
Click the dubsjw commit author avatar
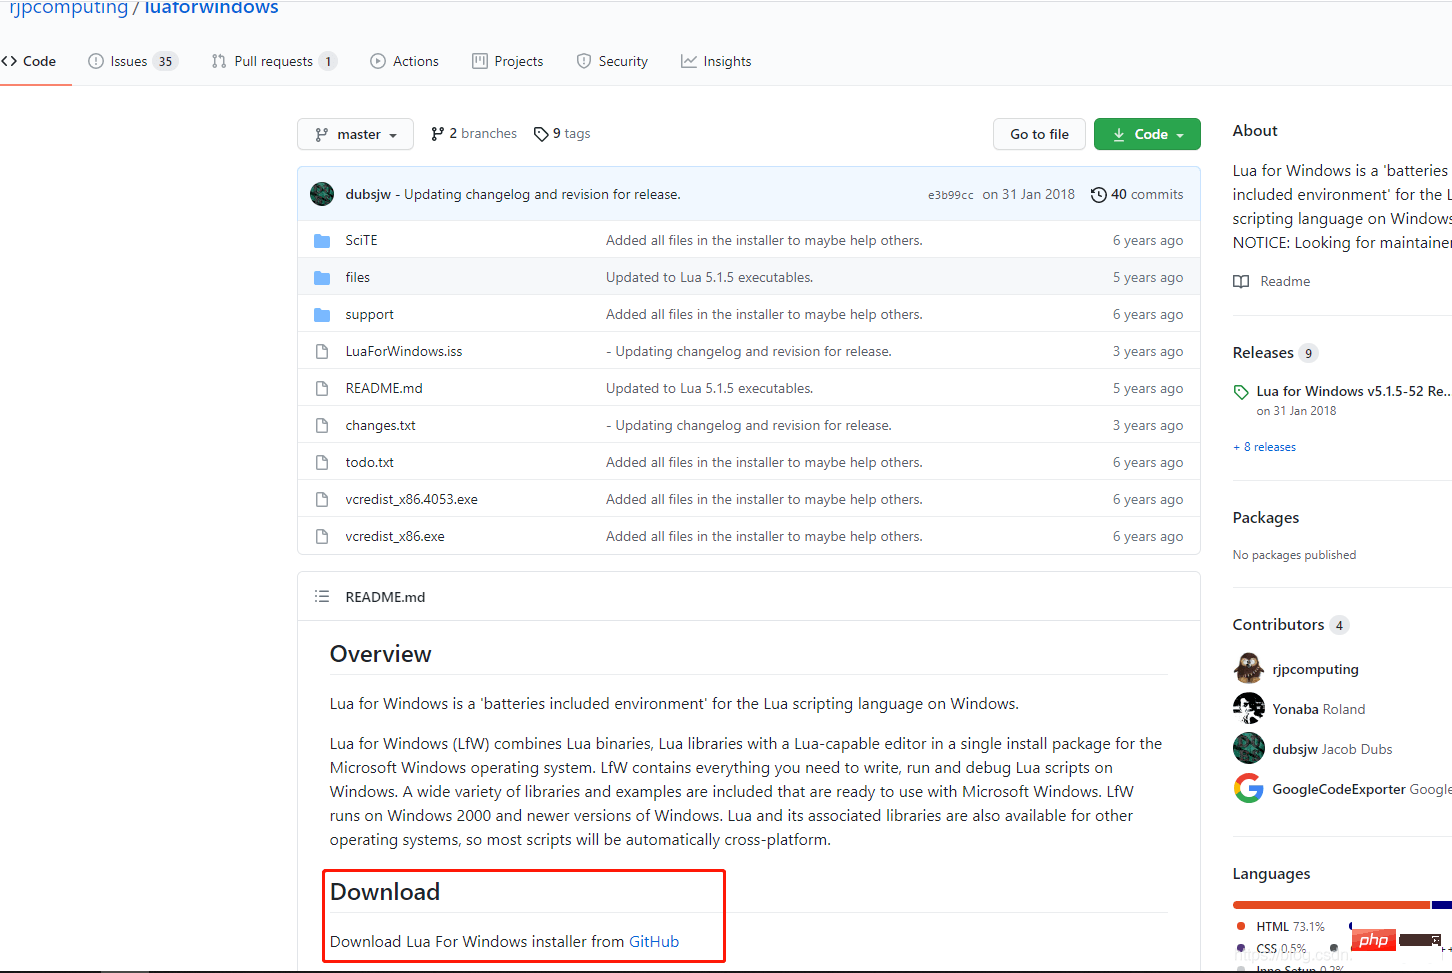click(322, 194)
